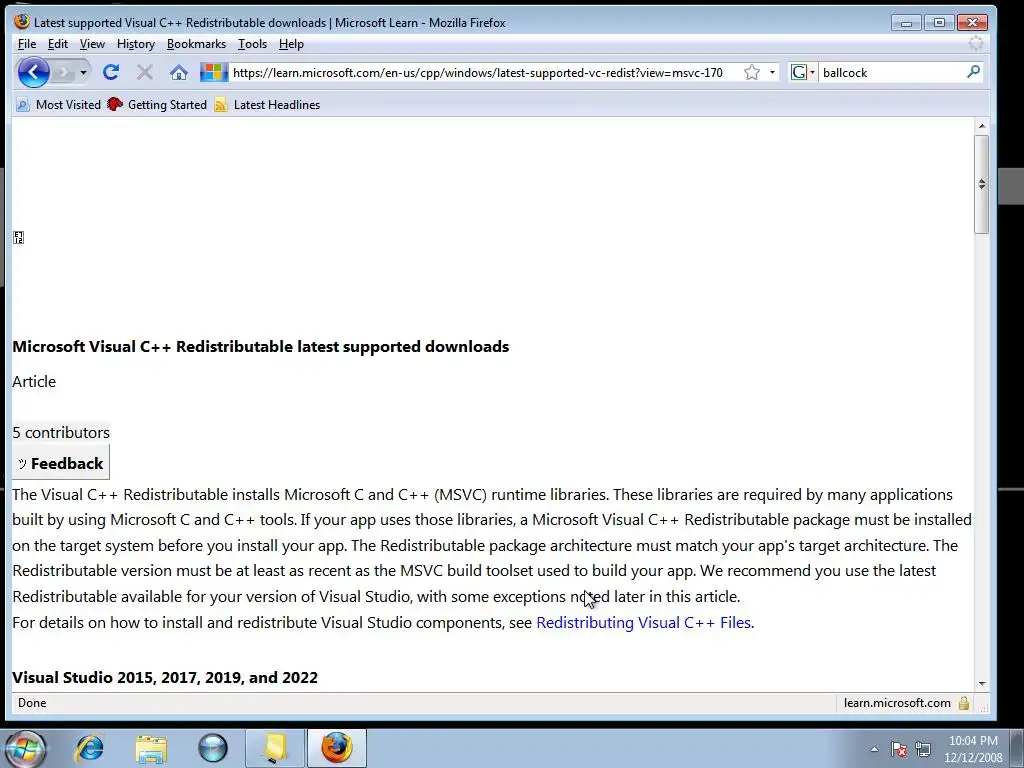Go to the Home page icon

[x=178, y=72]
